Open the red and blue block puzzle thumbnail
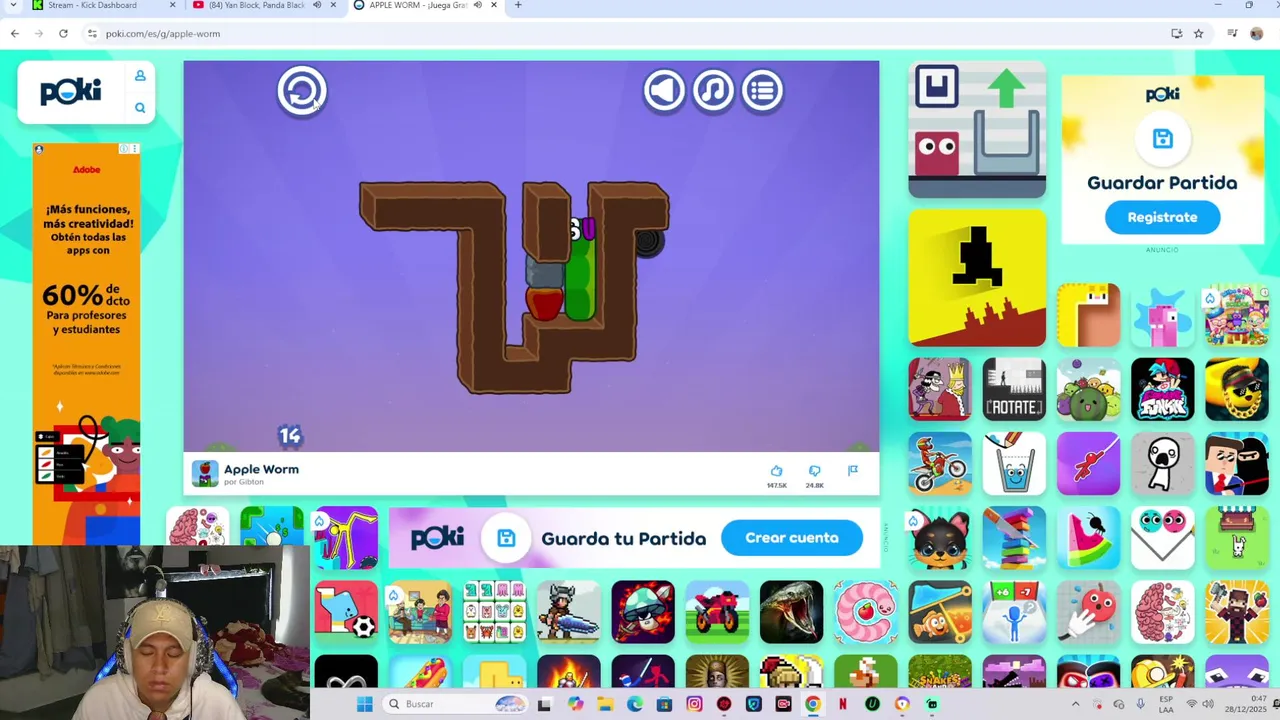 pyautogui.click(x=977, y=130)
